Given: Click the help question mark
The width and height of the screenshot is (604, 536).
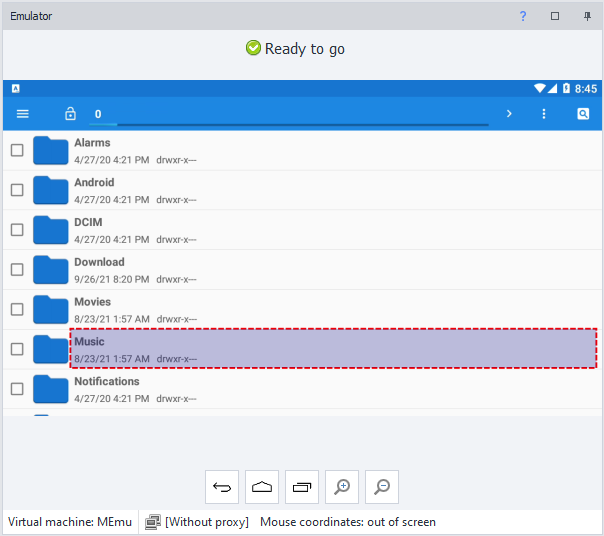Looking at the screenshot, I should [523, 16].
